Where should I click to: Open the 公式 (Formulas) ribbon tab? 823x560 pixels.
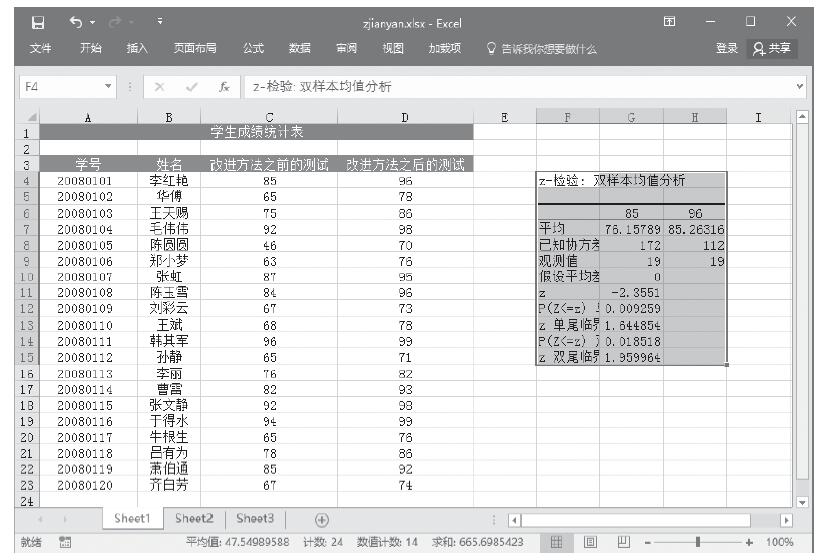pyautogui.click(x=254, y=47)
